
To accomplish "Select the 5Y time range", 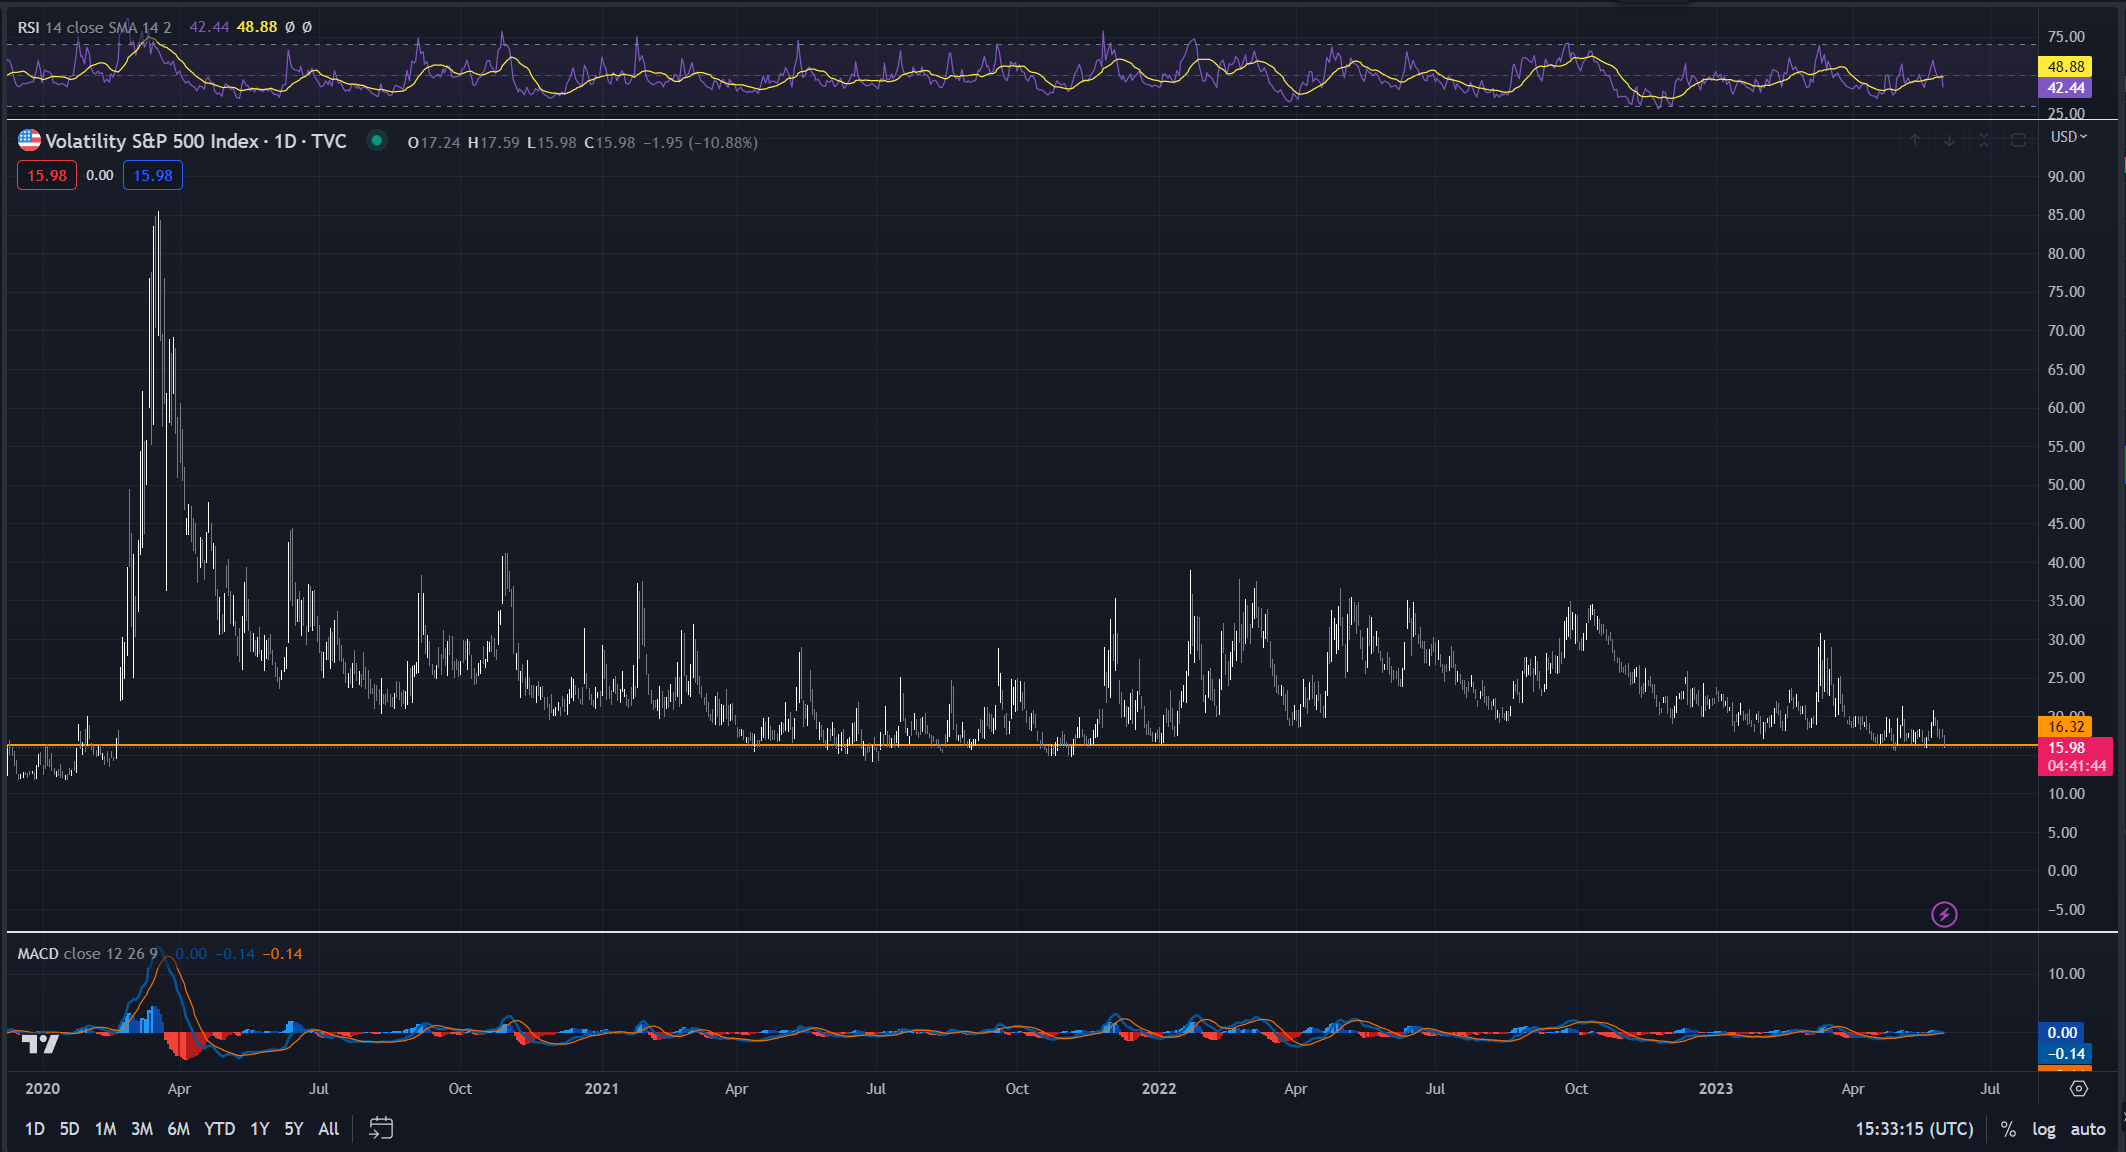I will tap(294, 1129).
